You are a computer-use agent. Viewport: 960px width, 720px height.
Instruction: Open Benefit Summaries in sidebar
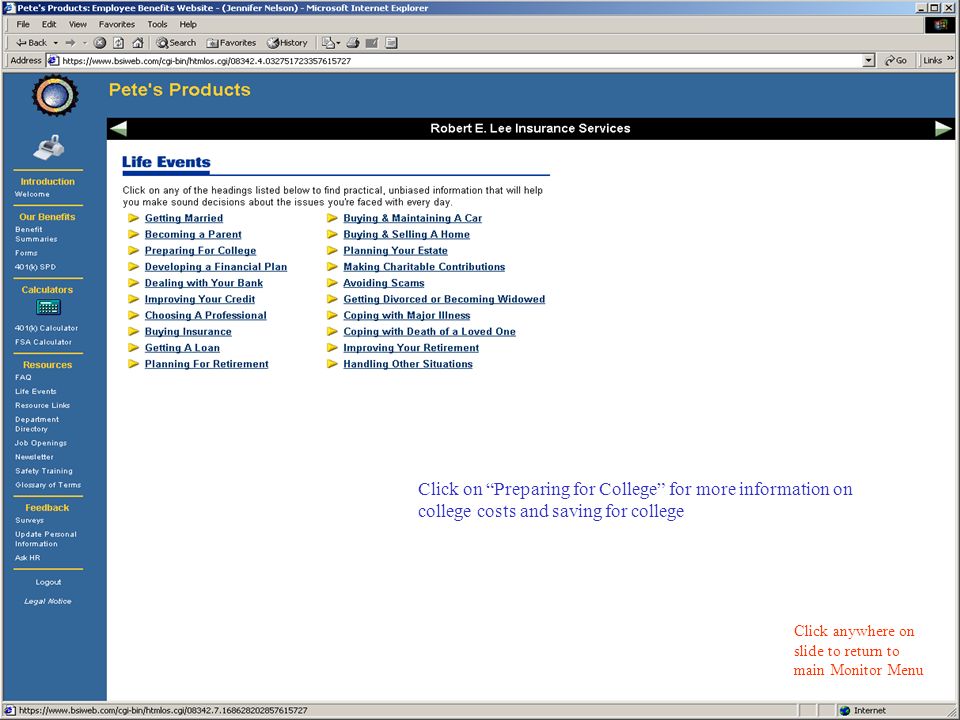point(36,234)
